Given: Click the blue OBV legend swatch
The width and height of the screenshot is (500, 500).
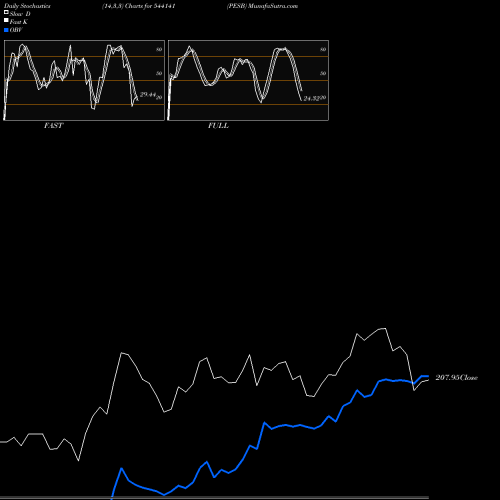Looking at the screenshot, I should pyautogui.click(x=6, y=30).
